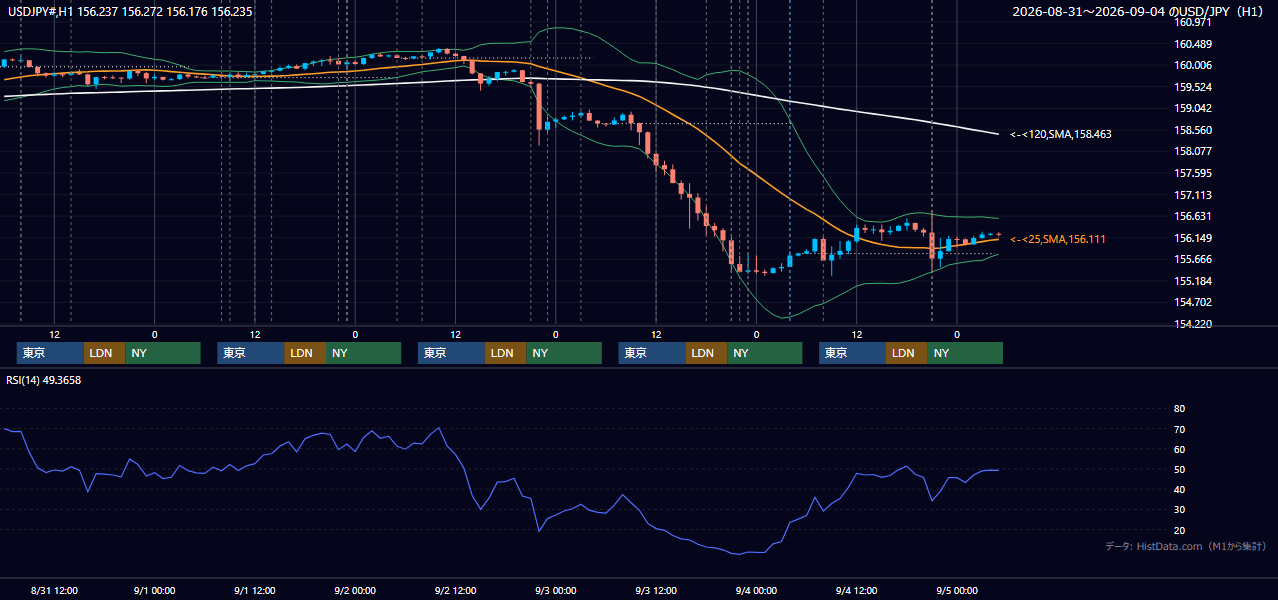1278x600 pixels.
Task: Click the RSI(14) 49.3658 indicator label
Action: point(44,380)
